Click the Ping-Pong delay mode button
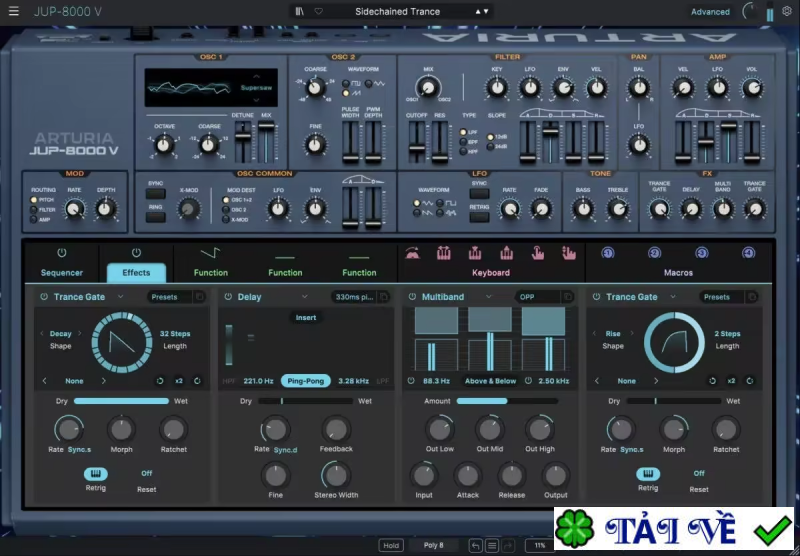 pos(306,381)
